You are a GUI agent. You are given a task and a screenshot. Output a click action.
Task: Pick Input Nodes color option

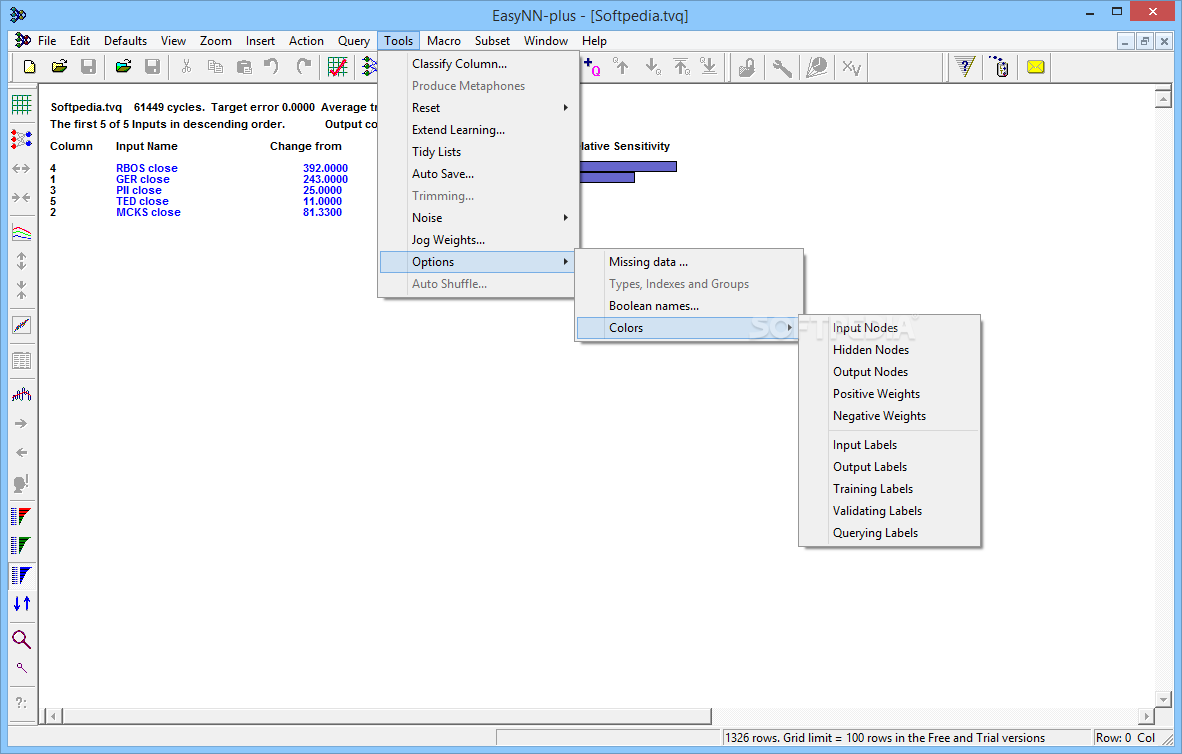click(x=890, y=328)
